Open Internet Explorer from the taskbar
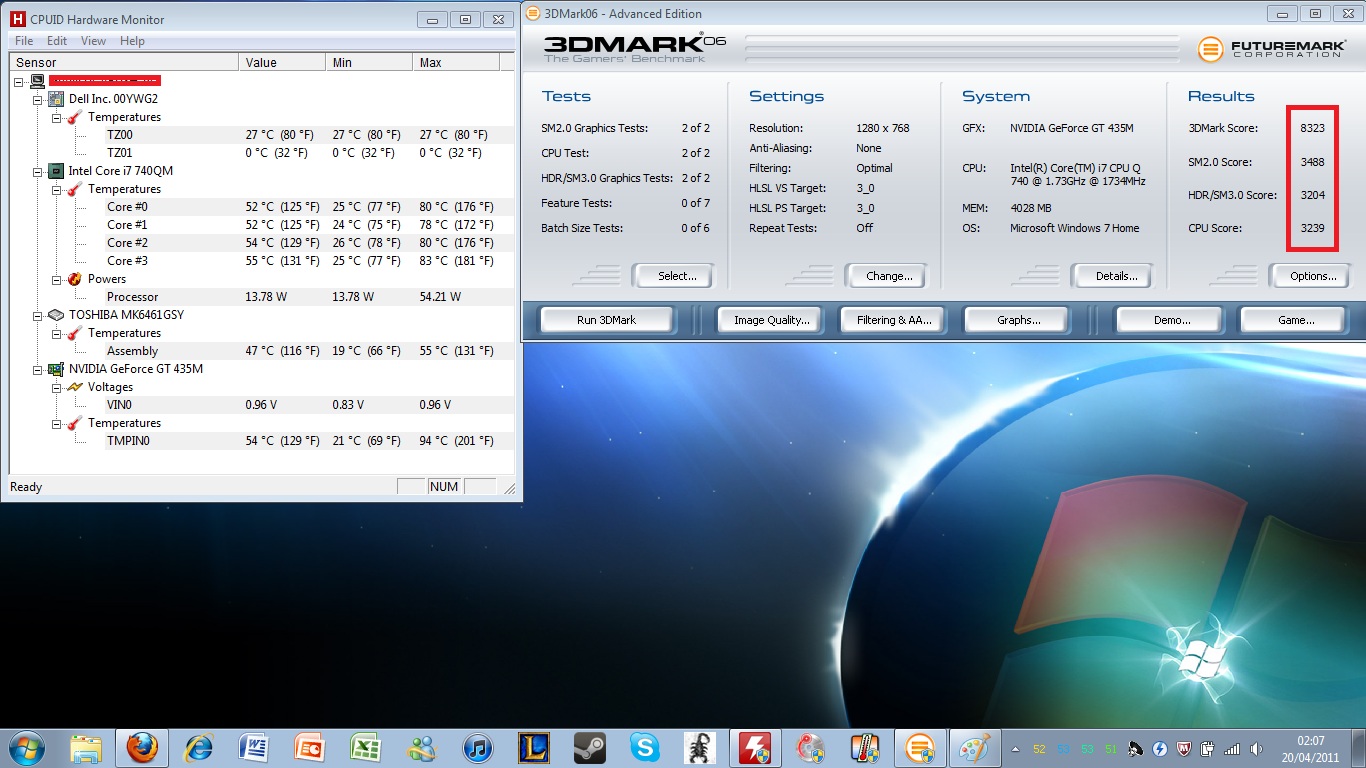The width and height of the screenshot is (1366, 768). tap(199, 747)
